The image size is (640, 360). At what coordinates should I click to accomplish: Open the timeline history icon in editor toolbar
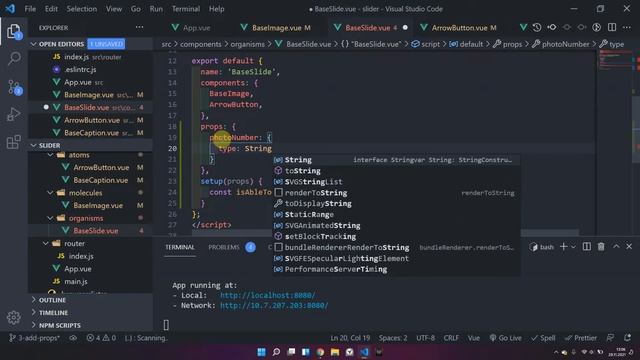[x=537, y=27]
